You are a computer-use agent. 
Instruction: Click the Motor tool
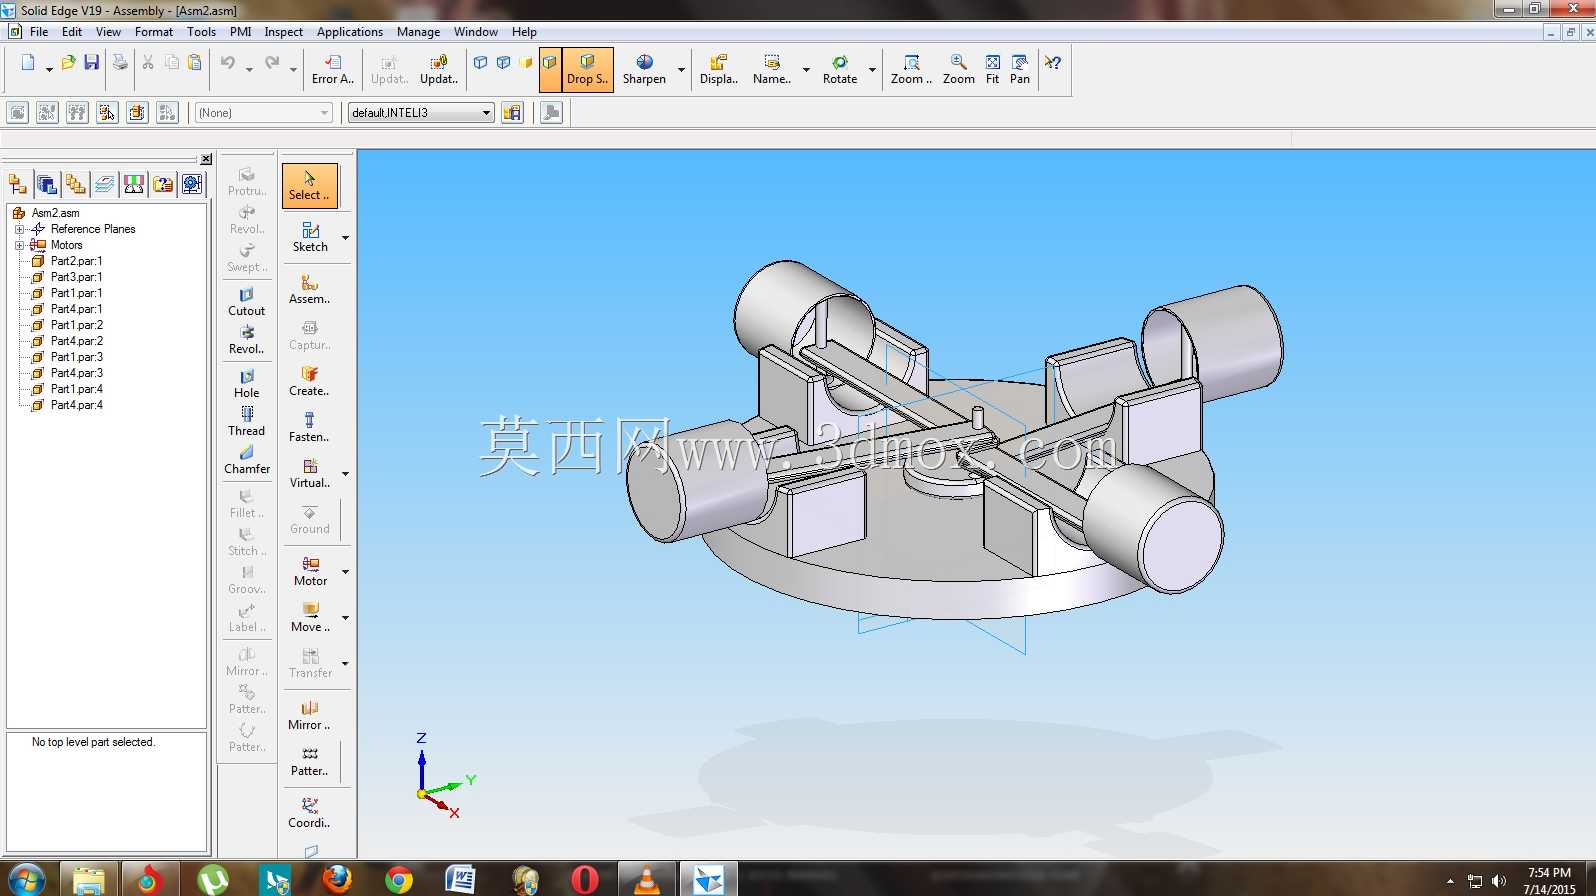pos(310,572)
